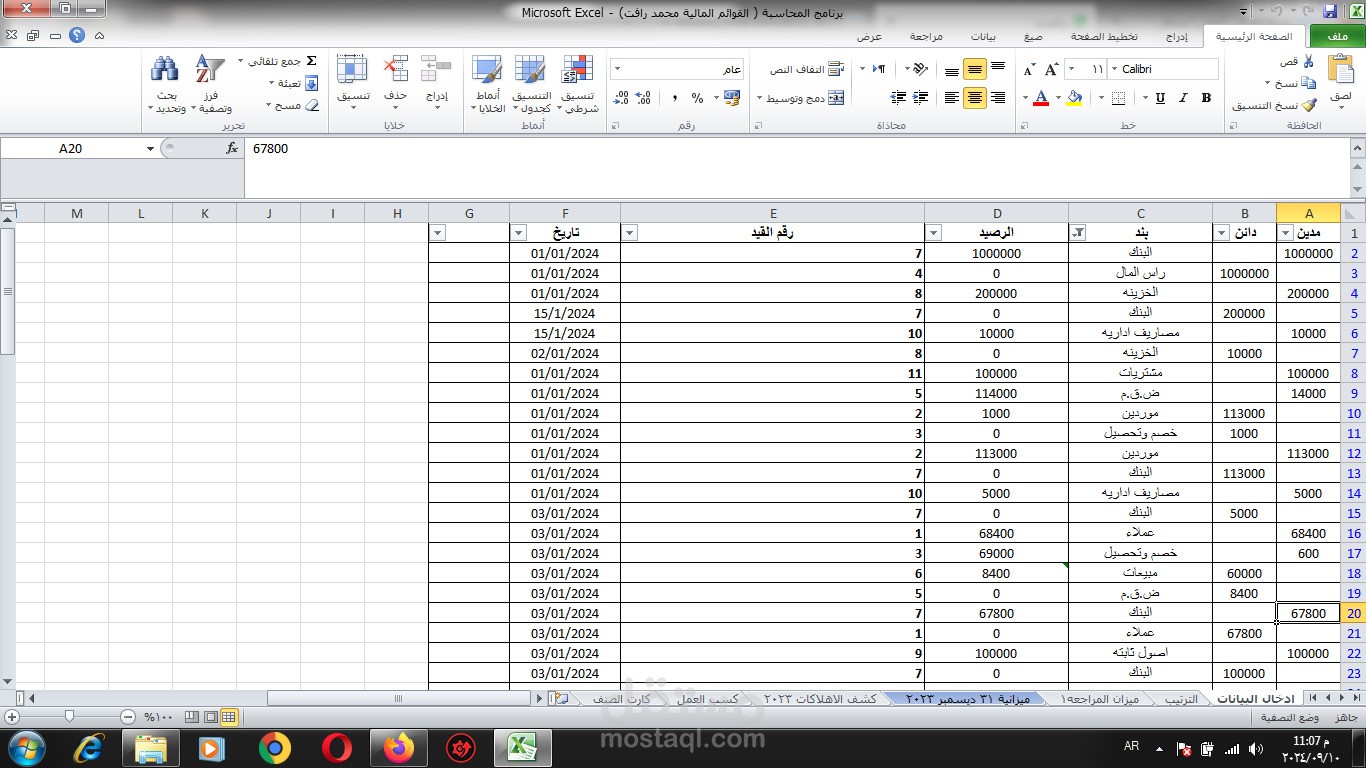Open the number format (عام) dropdown
1366x768 pixels.
[x=617, y=69]
